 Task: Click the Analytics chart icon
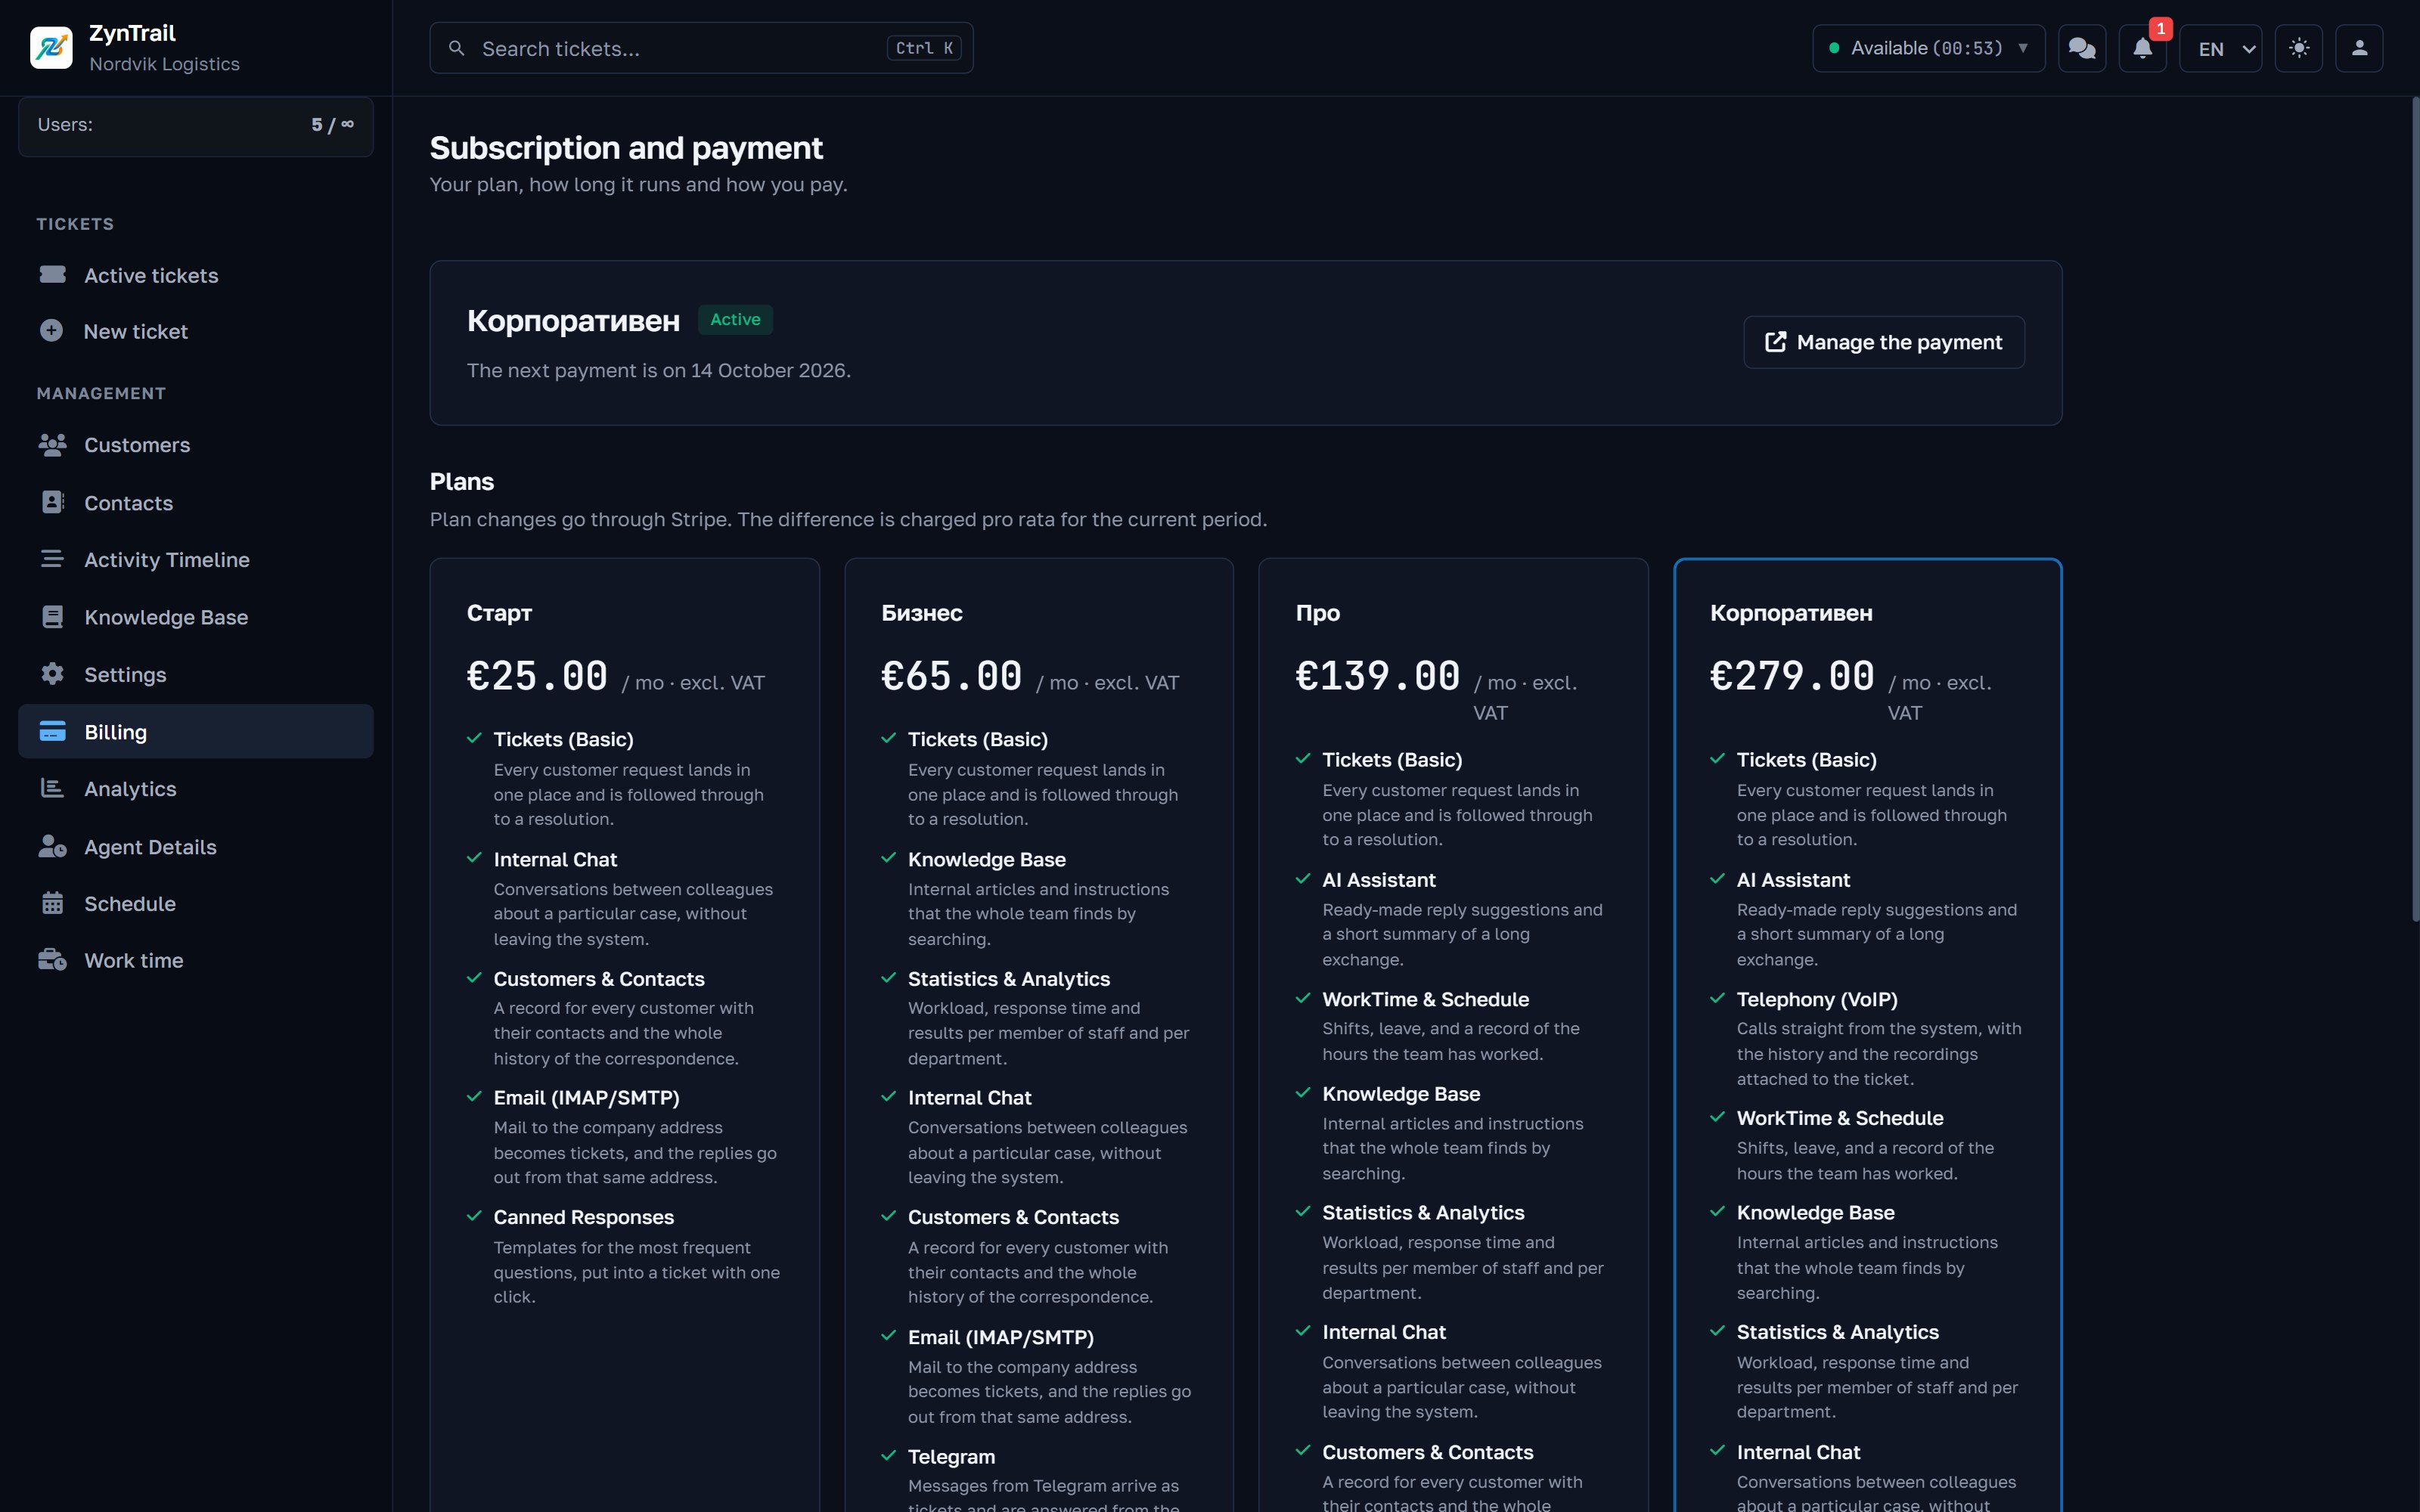pyautogui.click(x=52, y=788)
